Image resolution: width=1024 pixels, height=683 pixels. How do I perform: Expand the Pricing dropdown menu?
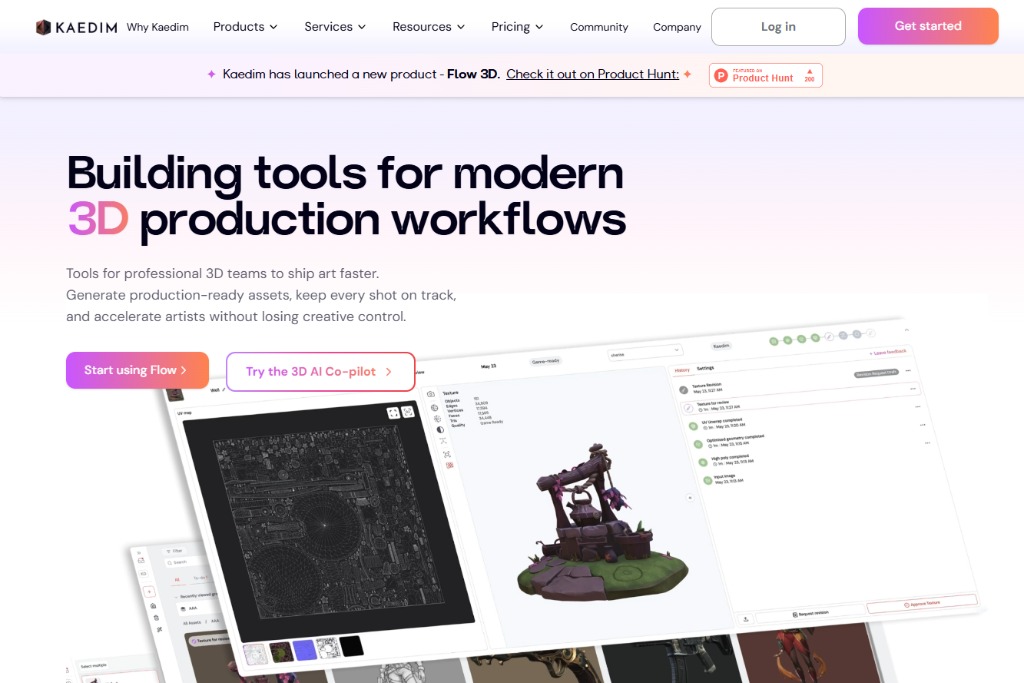(x=517, y=27)
